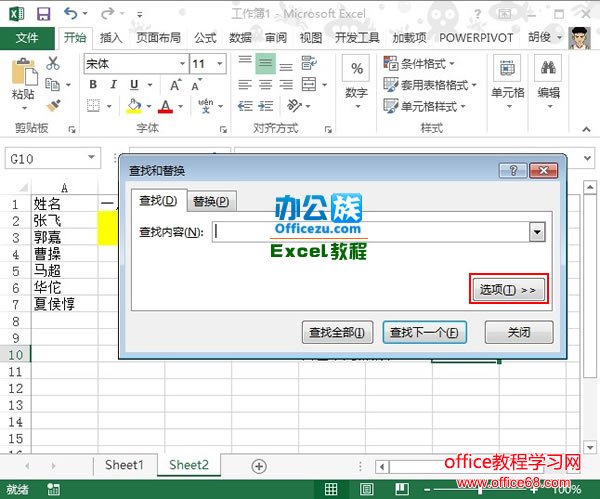Click the vertical scrollbar down arrow
600x499 pixels.
590,447
